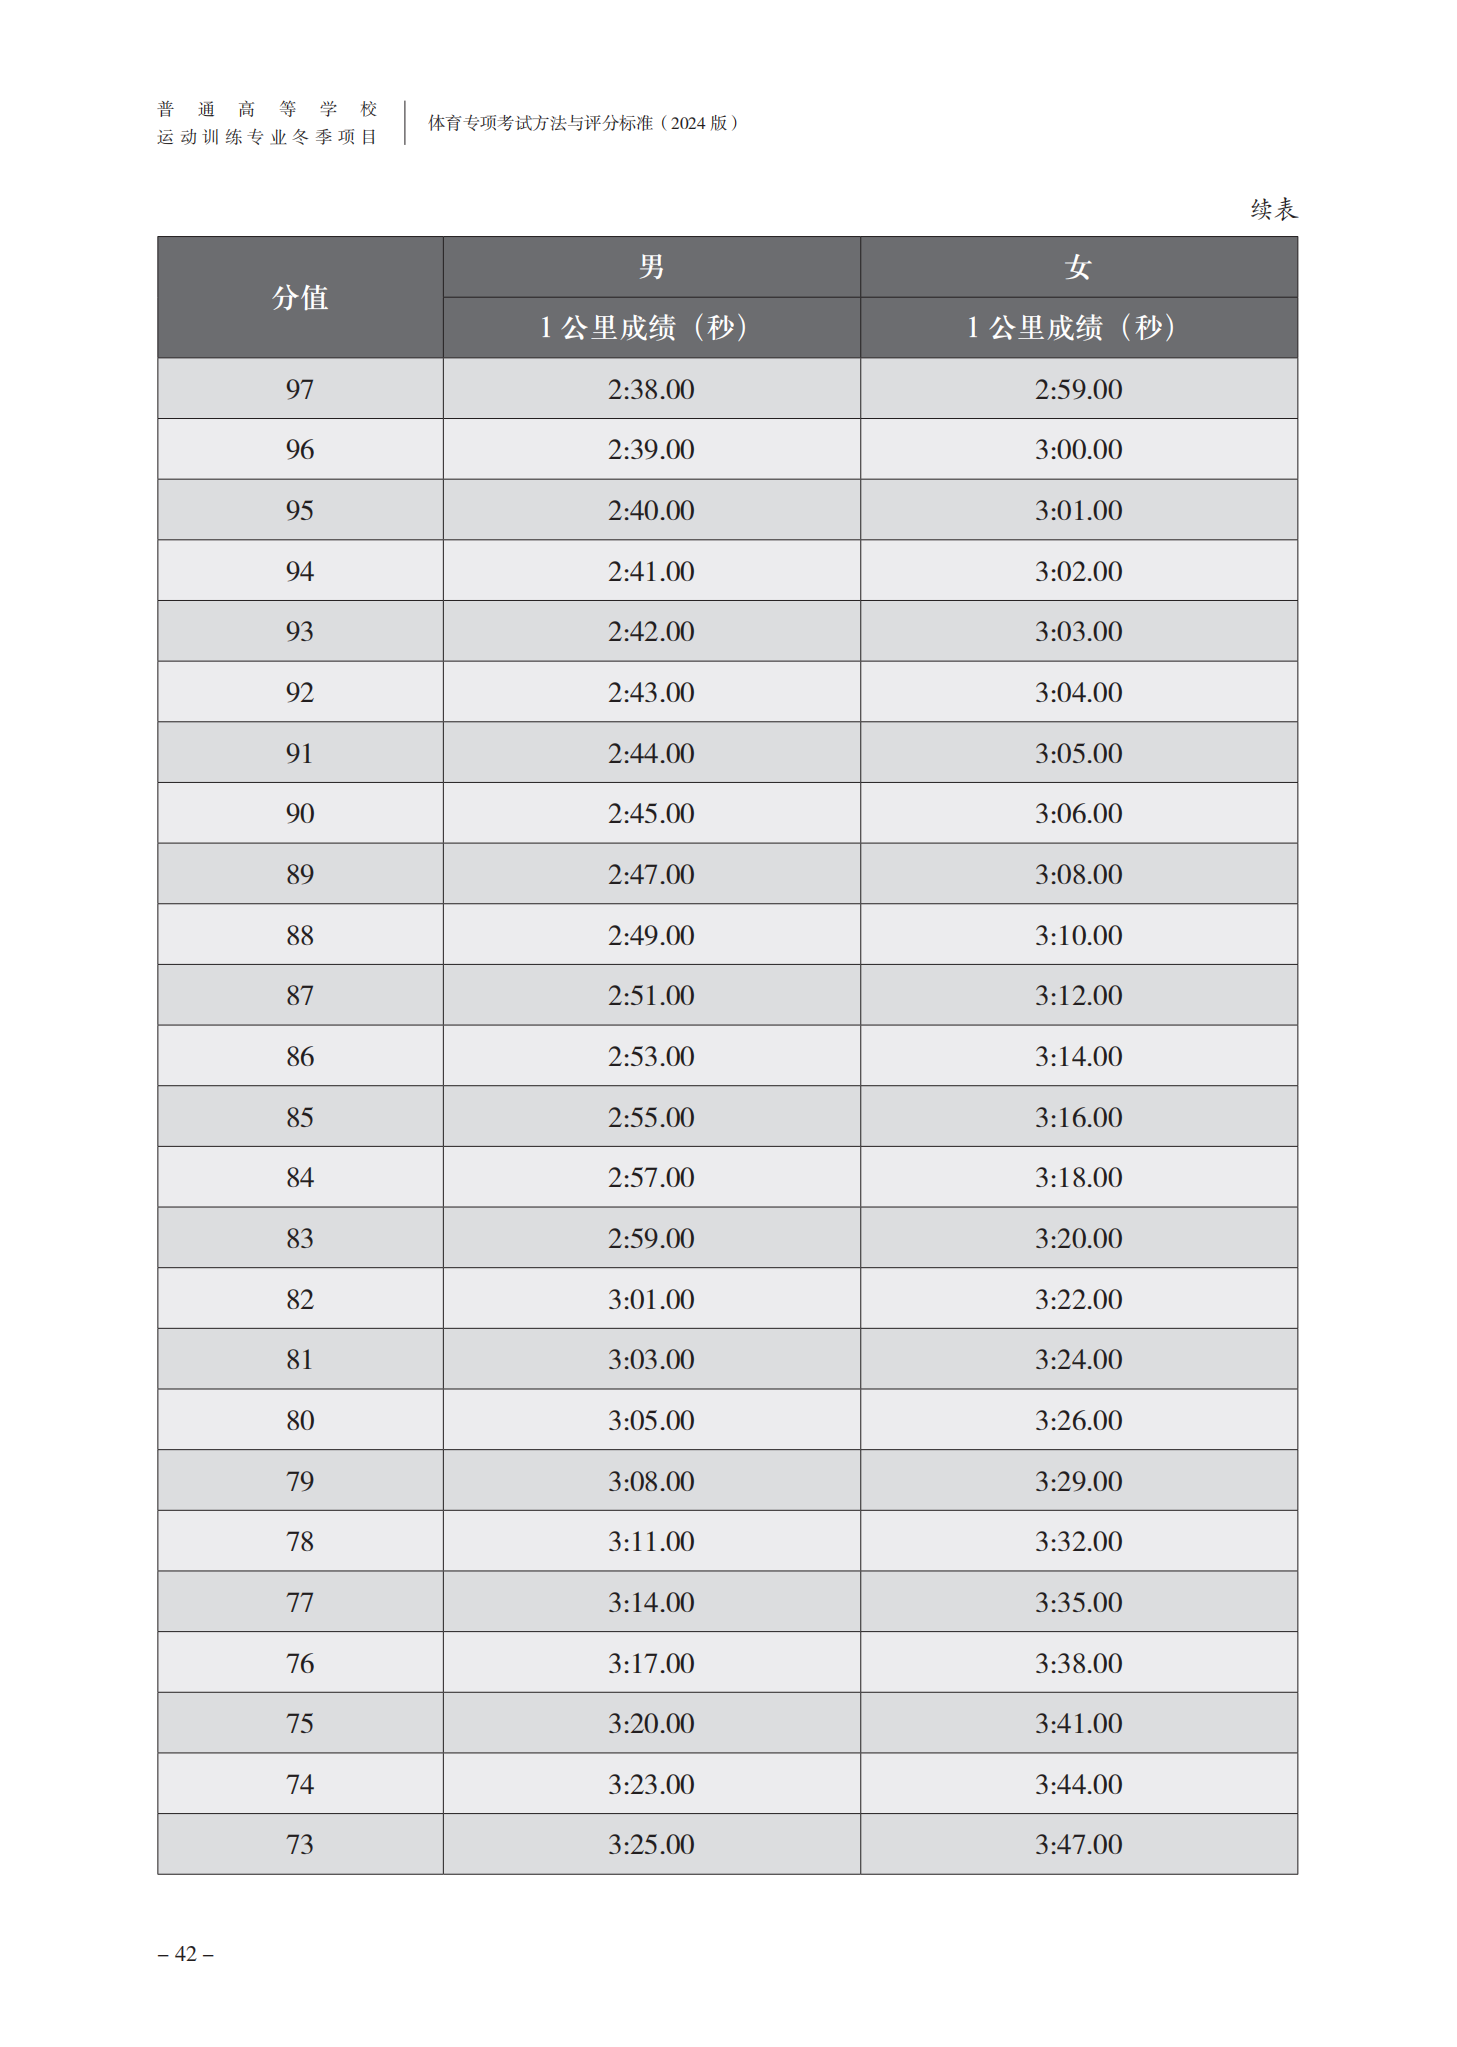This screenshot has height=2047, width=1457.
Task: Click the male 1公里成绩（秒） subheader
Action: point(651,328)
